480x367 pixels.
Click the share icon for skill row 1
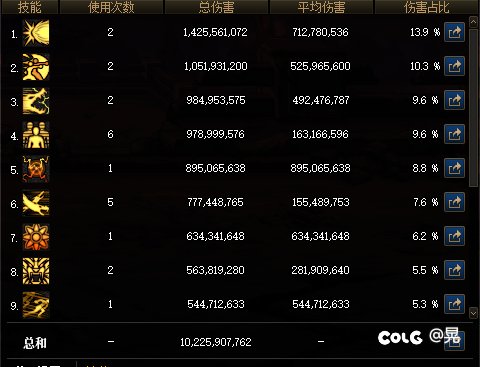(454, 32)
